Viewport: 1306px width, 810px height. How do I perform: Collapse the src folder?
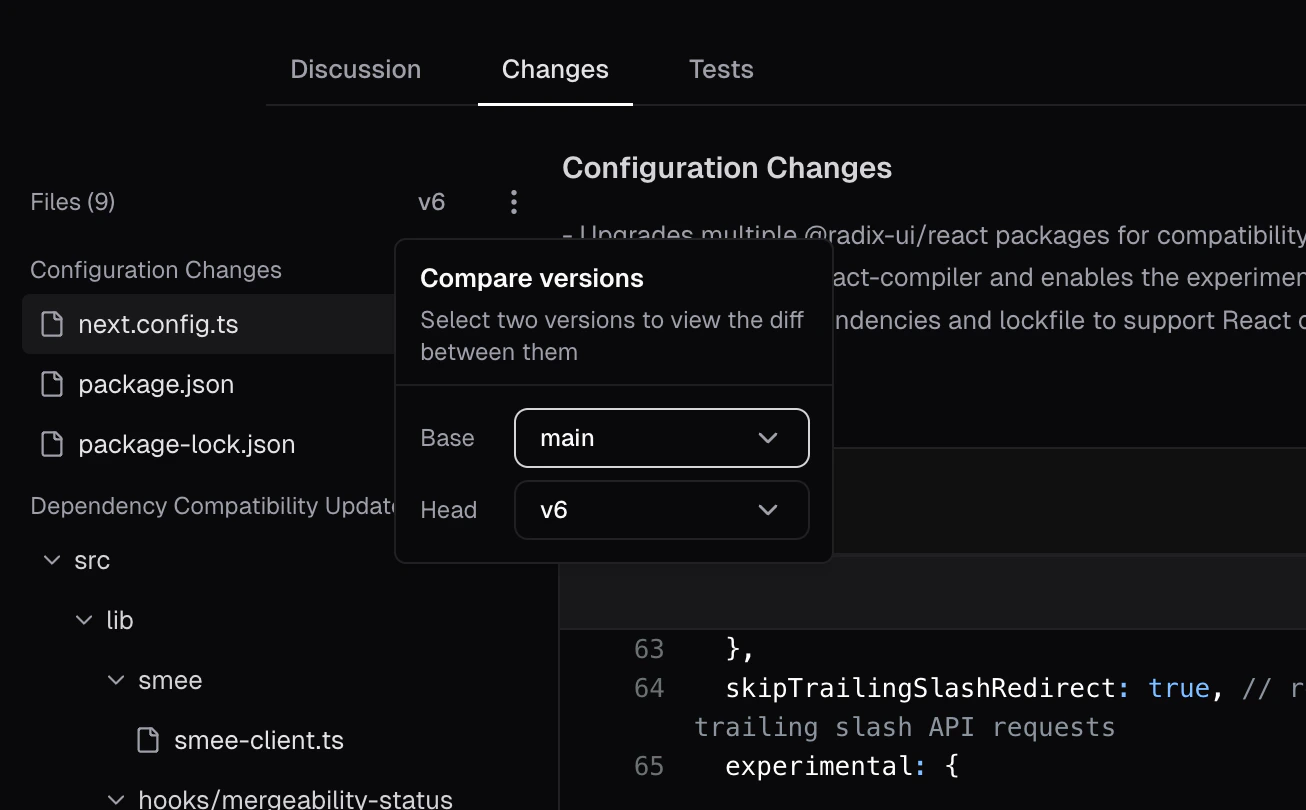click(x=52, y=560)
